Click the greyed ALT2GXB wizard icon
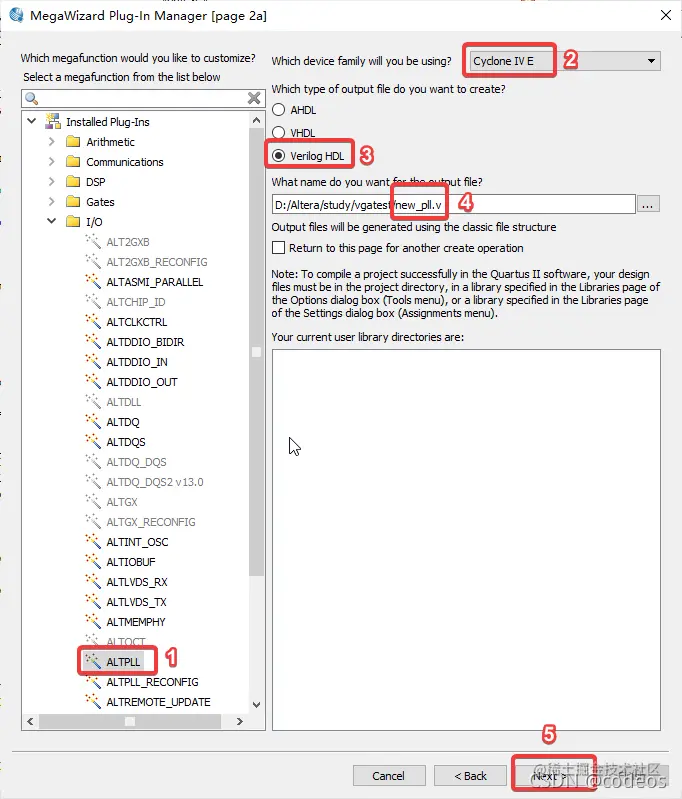 click(93, 242)
